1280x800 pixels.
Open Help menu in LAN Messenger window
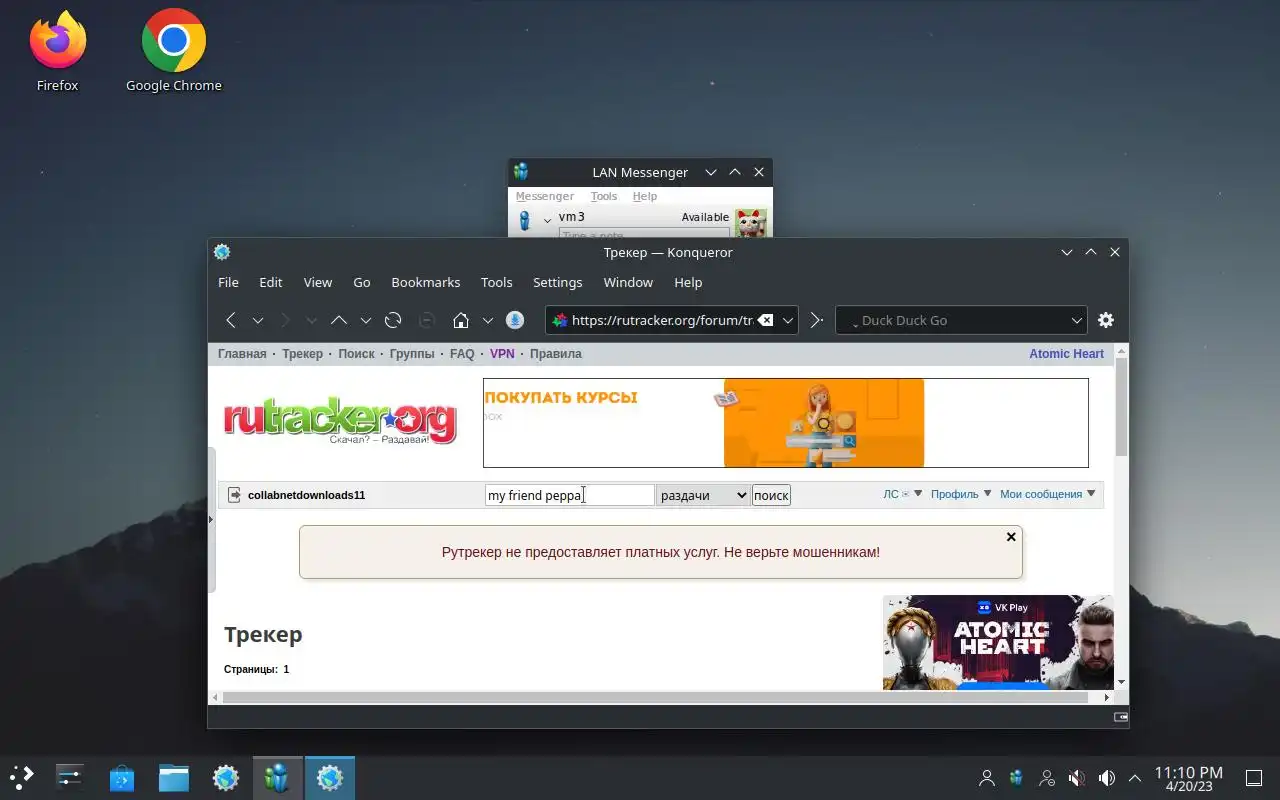pyautogui.click(x=645, y=196)
